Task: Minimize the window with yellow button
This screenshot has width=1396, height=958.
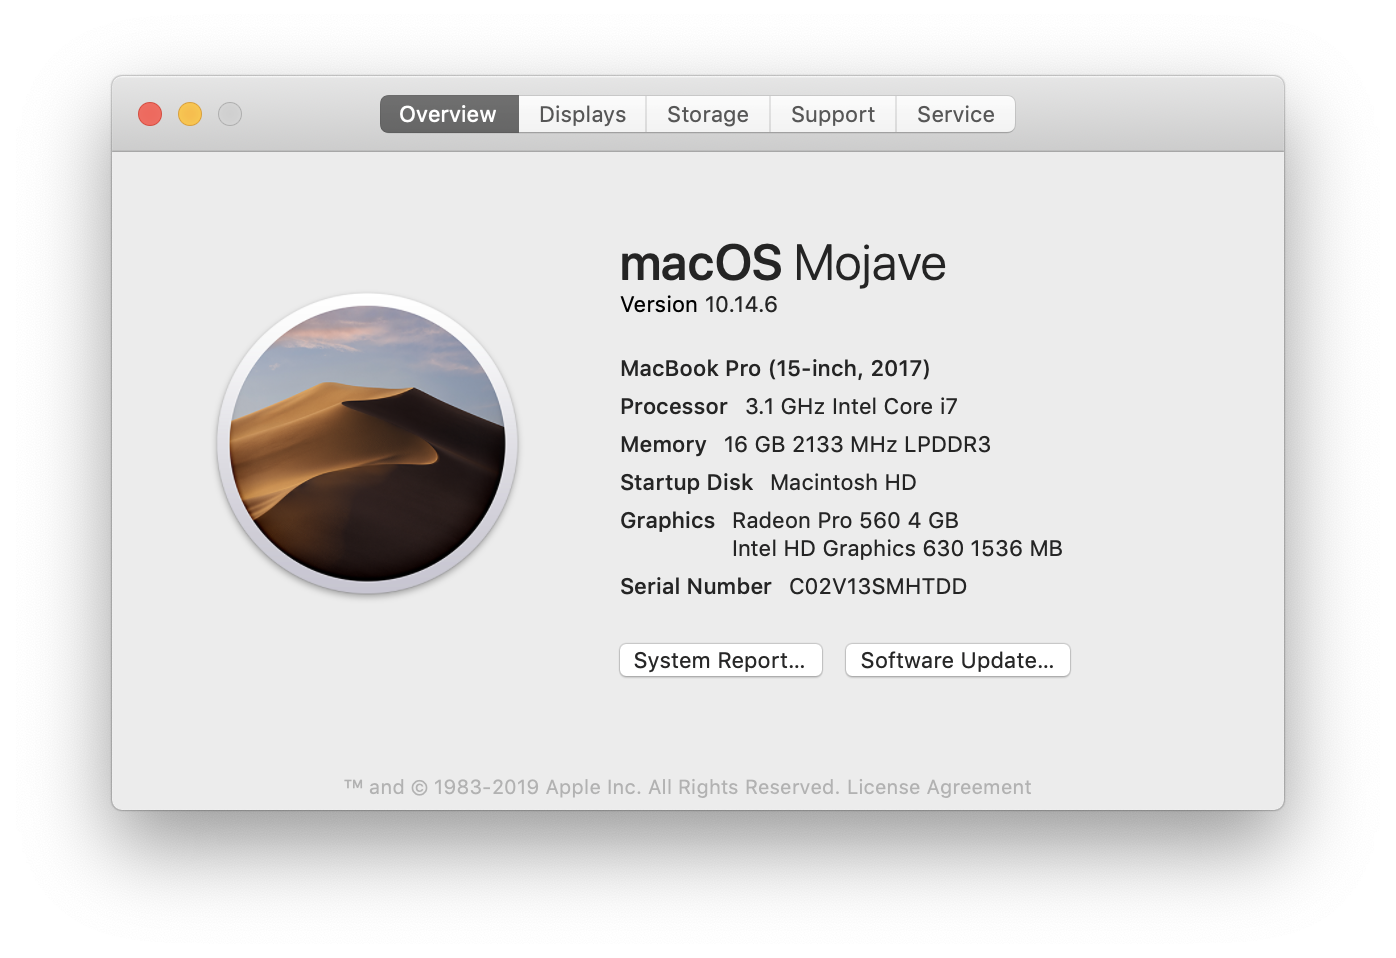Action: tap(190, 114)
